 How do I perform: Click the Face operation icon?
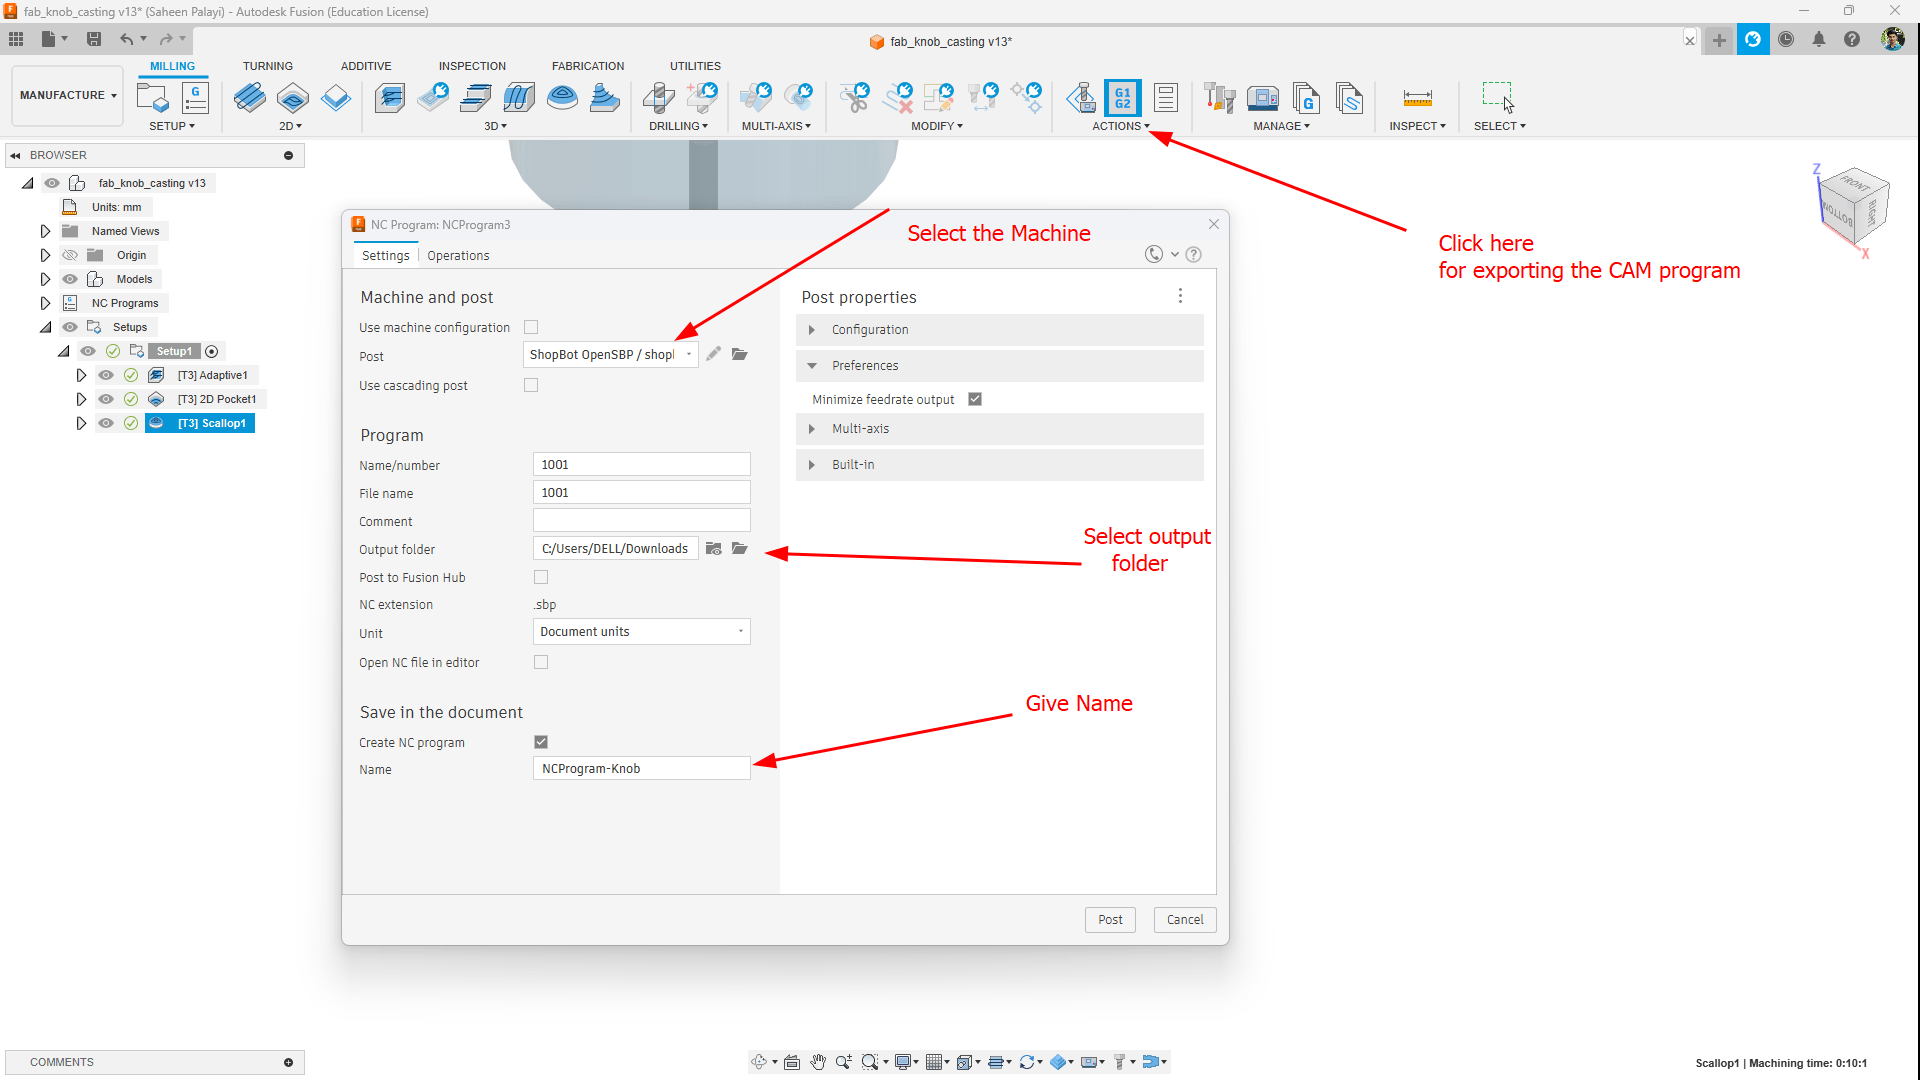click(336, 97)
